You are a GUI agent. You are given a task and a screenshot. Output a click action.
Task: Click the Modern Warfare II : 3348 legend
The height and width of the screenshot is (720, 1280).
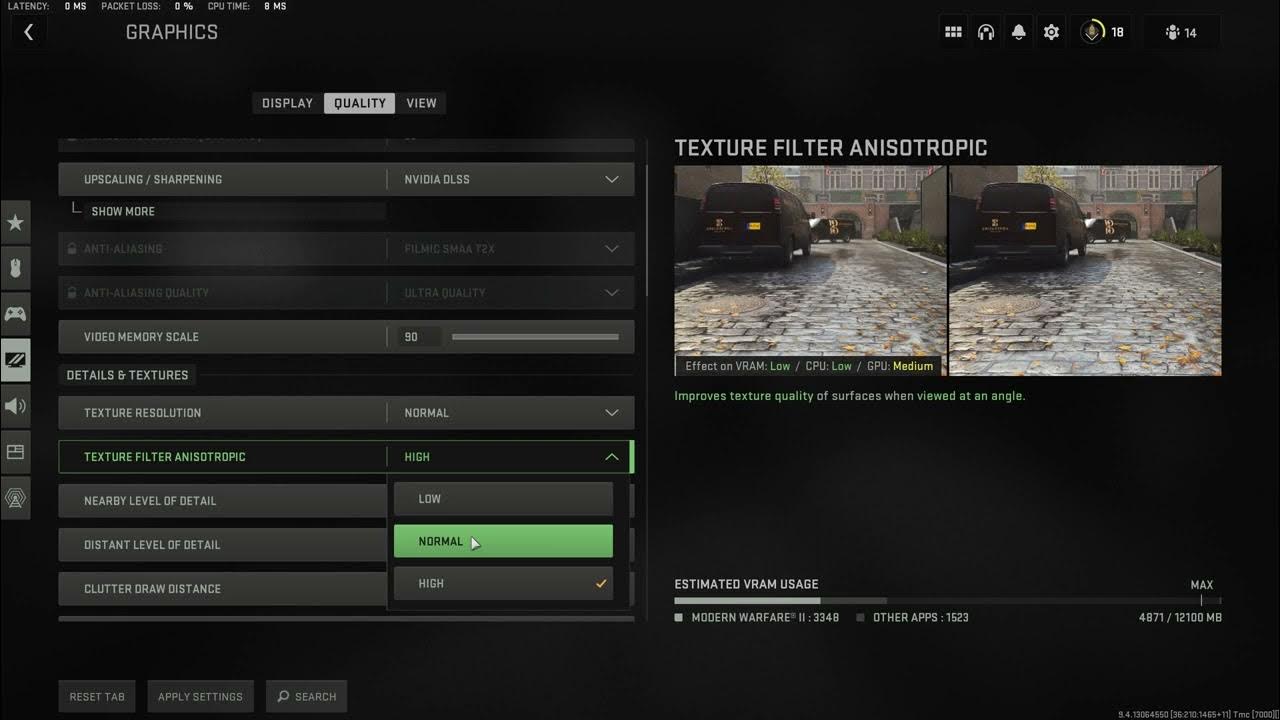coord(757,618)
